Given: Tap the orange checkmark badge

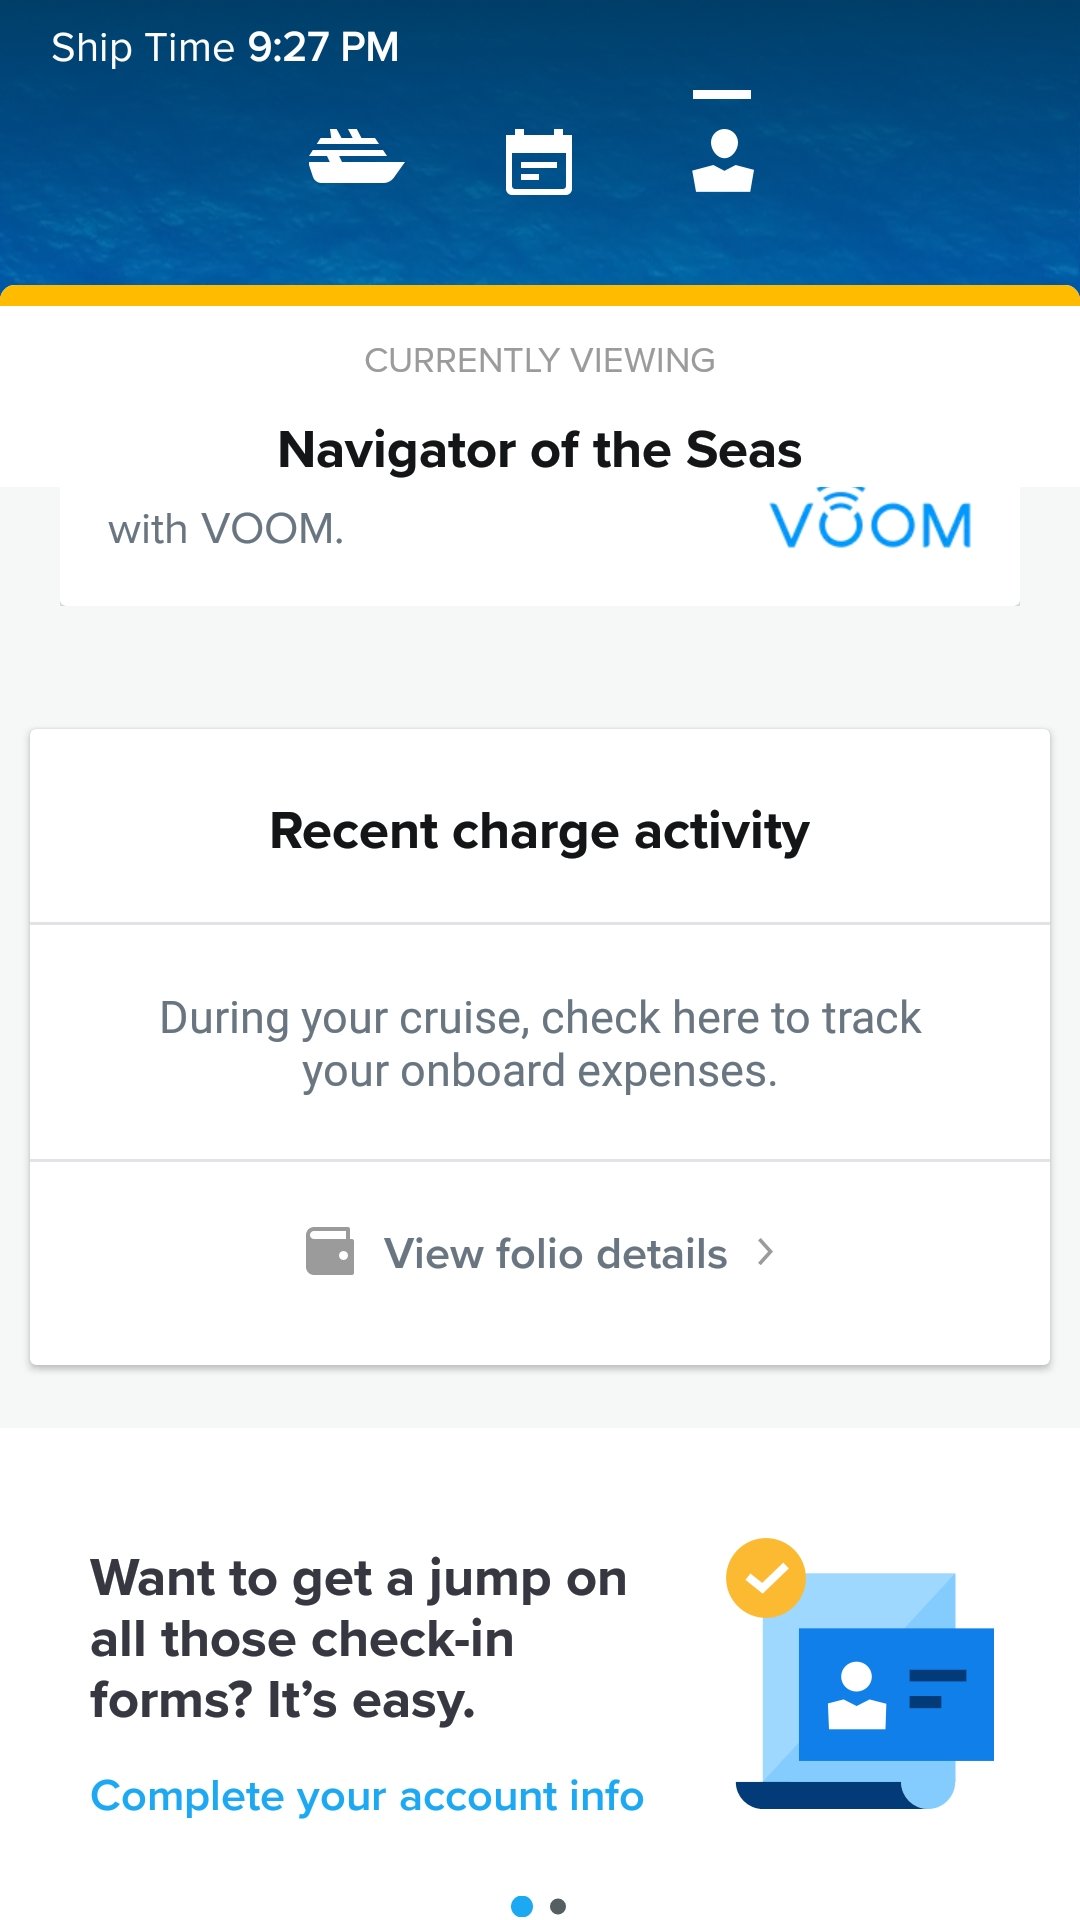Looking at the screenshot, I should [766, 1578].
